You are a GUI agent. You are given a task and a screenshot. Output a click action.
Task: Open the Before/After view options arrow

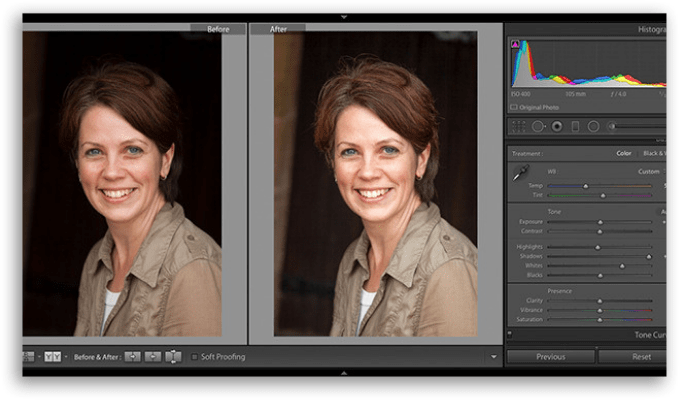click(x=66, y=357)
